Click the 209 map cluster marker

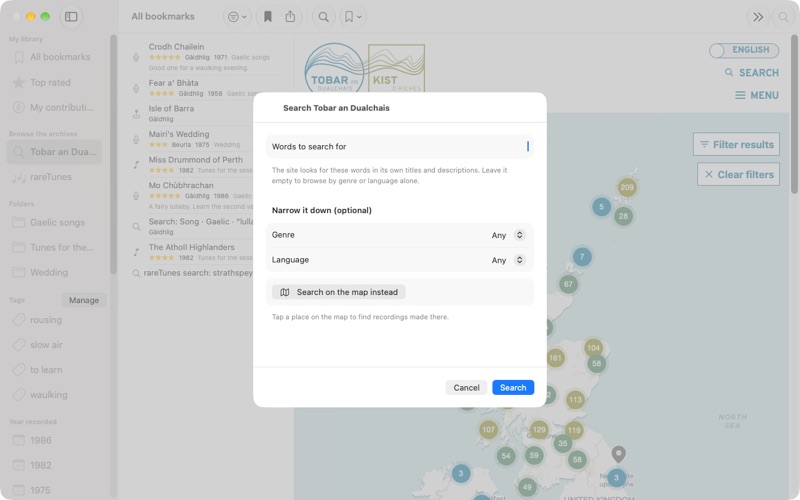627,187
